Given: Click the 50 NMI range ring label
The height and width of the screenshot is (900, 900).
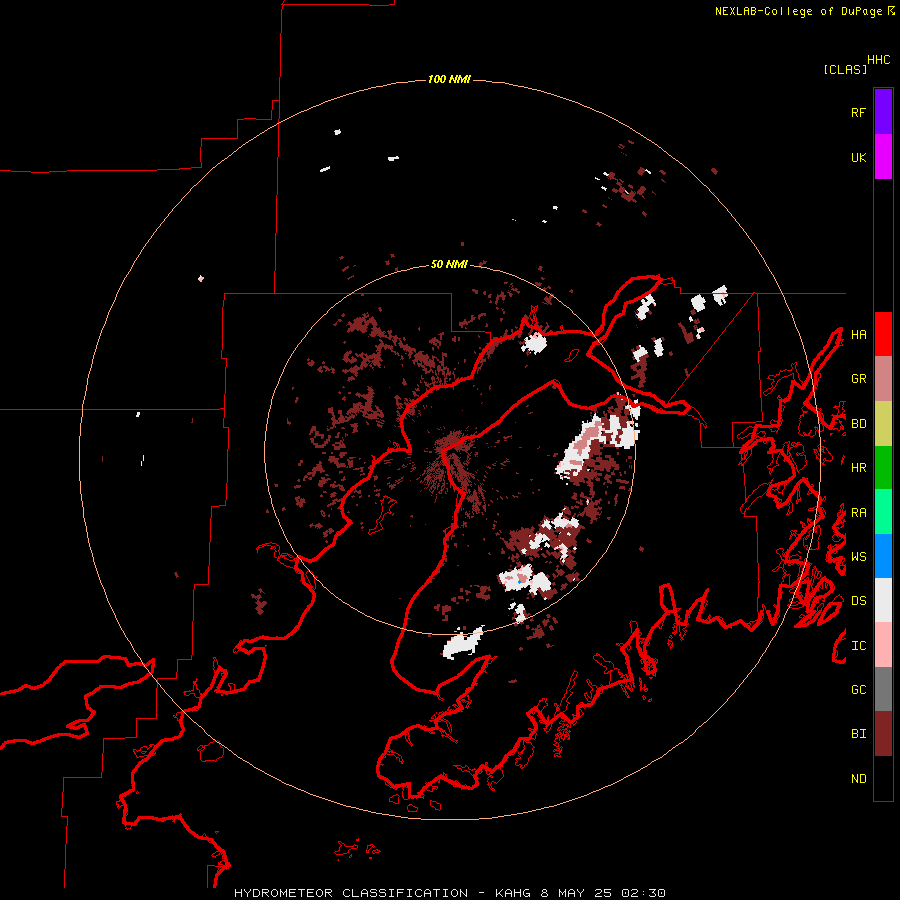Looking at the screenshot, I should pos(449,264).
